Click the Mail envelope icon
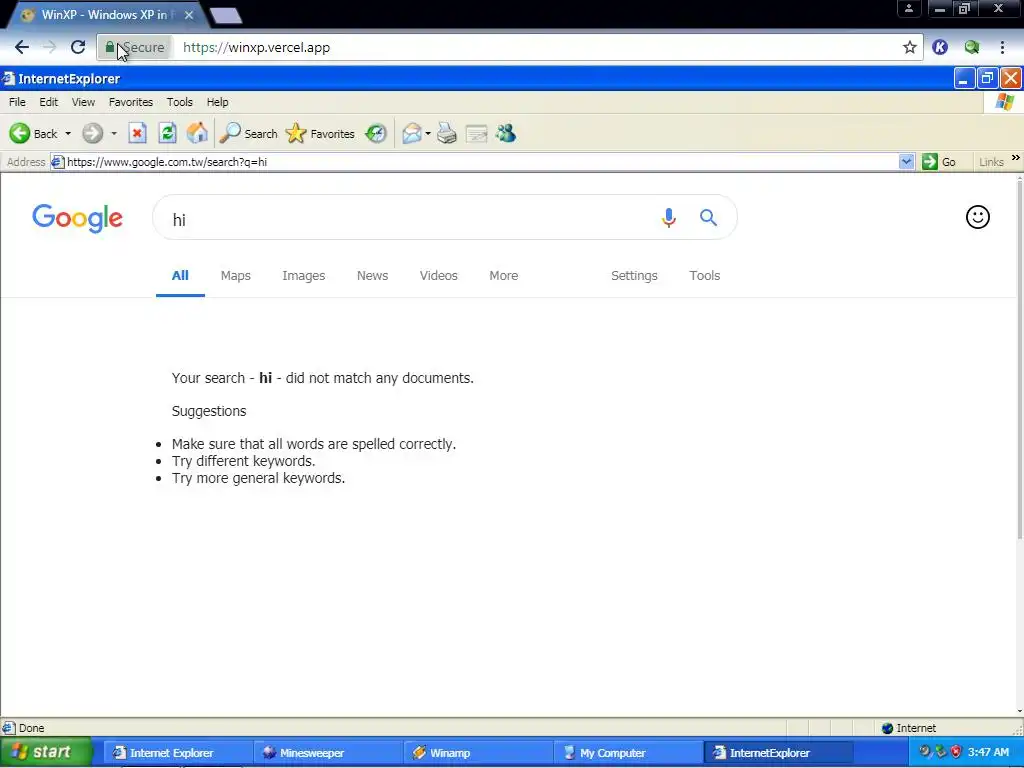This screenshot has width=1024, height=768. coord(411,134)
